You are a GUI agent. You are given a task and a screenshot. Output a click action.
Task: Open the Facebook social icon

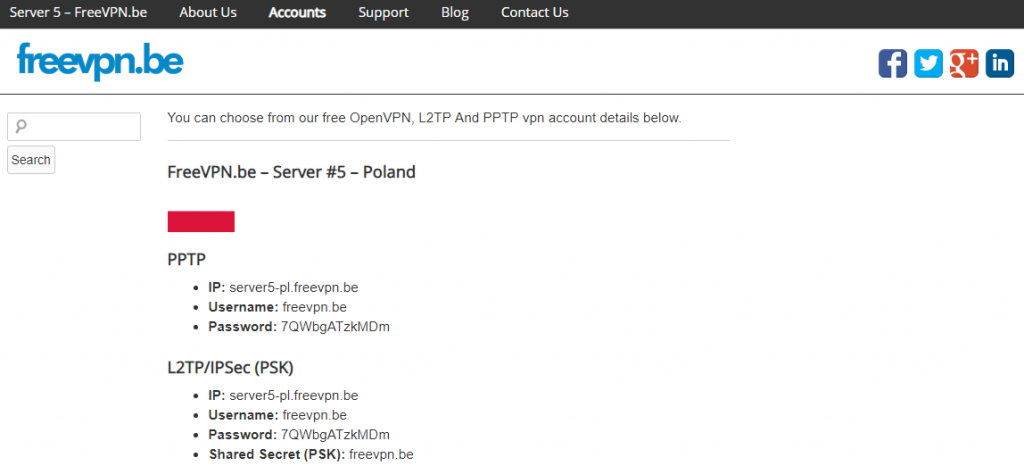[x=892, y=63]
